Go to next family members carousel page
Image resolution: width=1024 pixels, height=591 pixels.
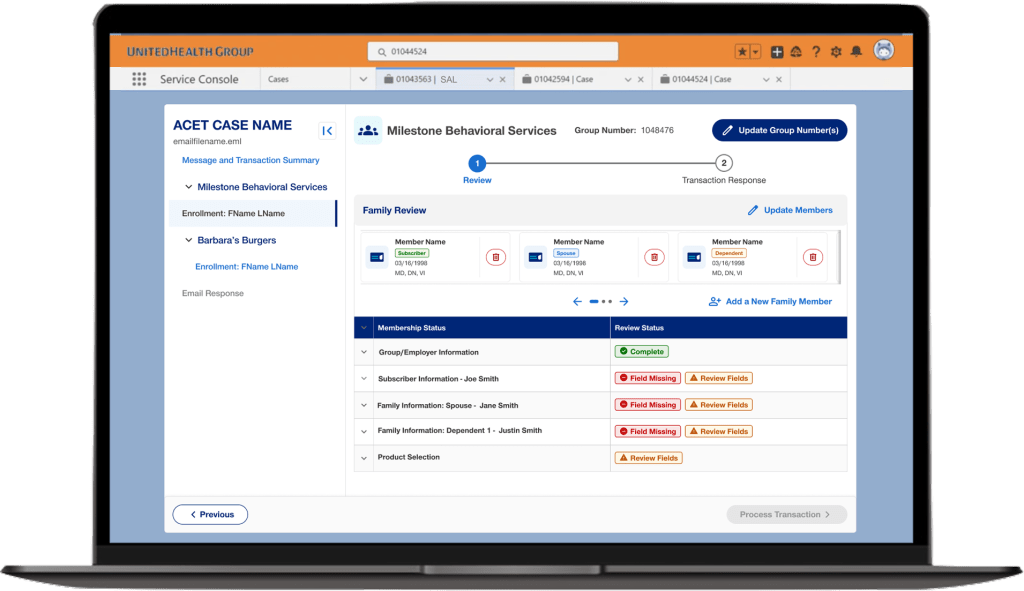[x=624, y=301]
